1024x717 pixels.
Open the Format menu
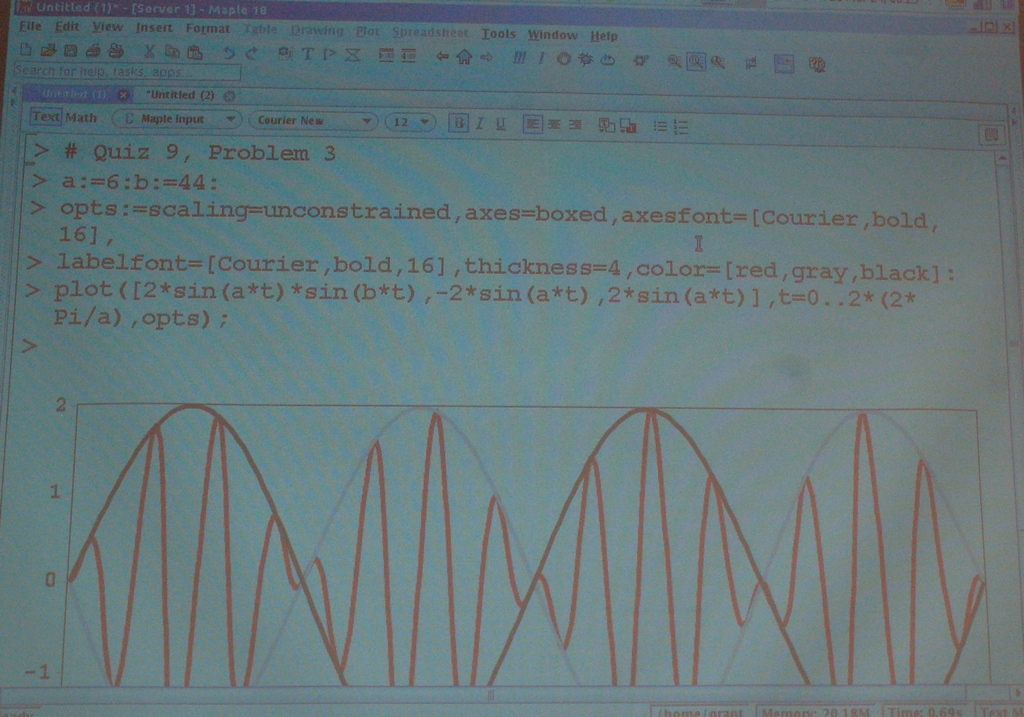[207, 28]
